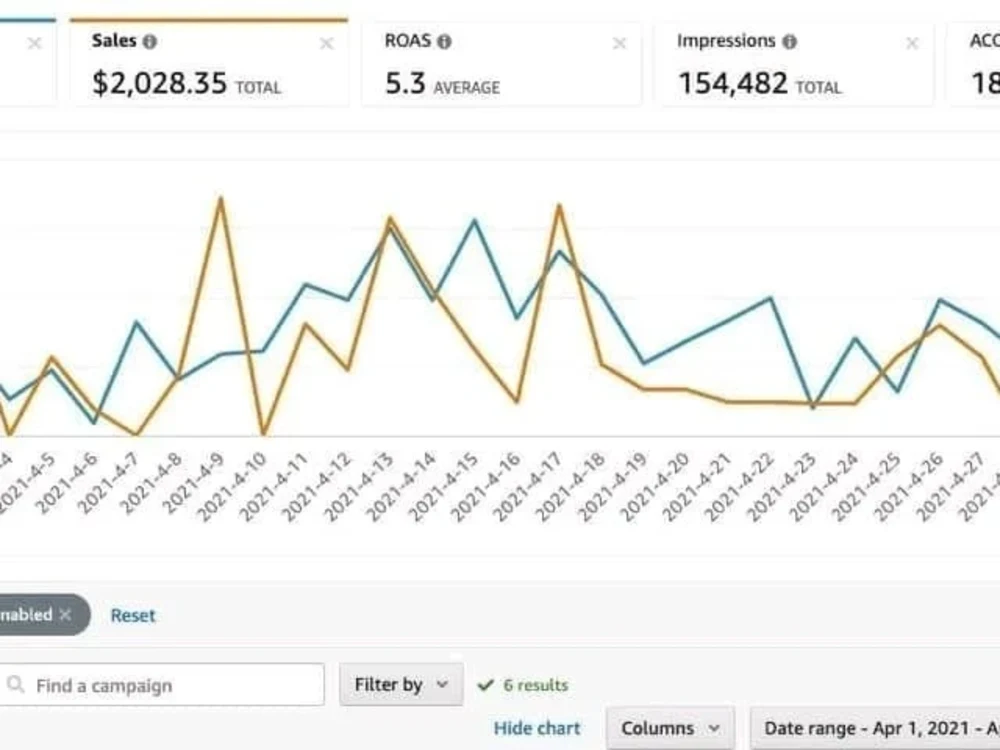Viewport: 1000px width, 750px height.
Task: Open the Filter by dropdown
Action: pos(401,685)
